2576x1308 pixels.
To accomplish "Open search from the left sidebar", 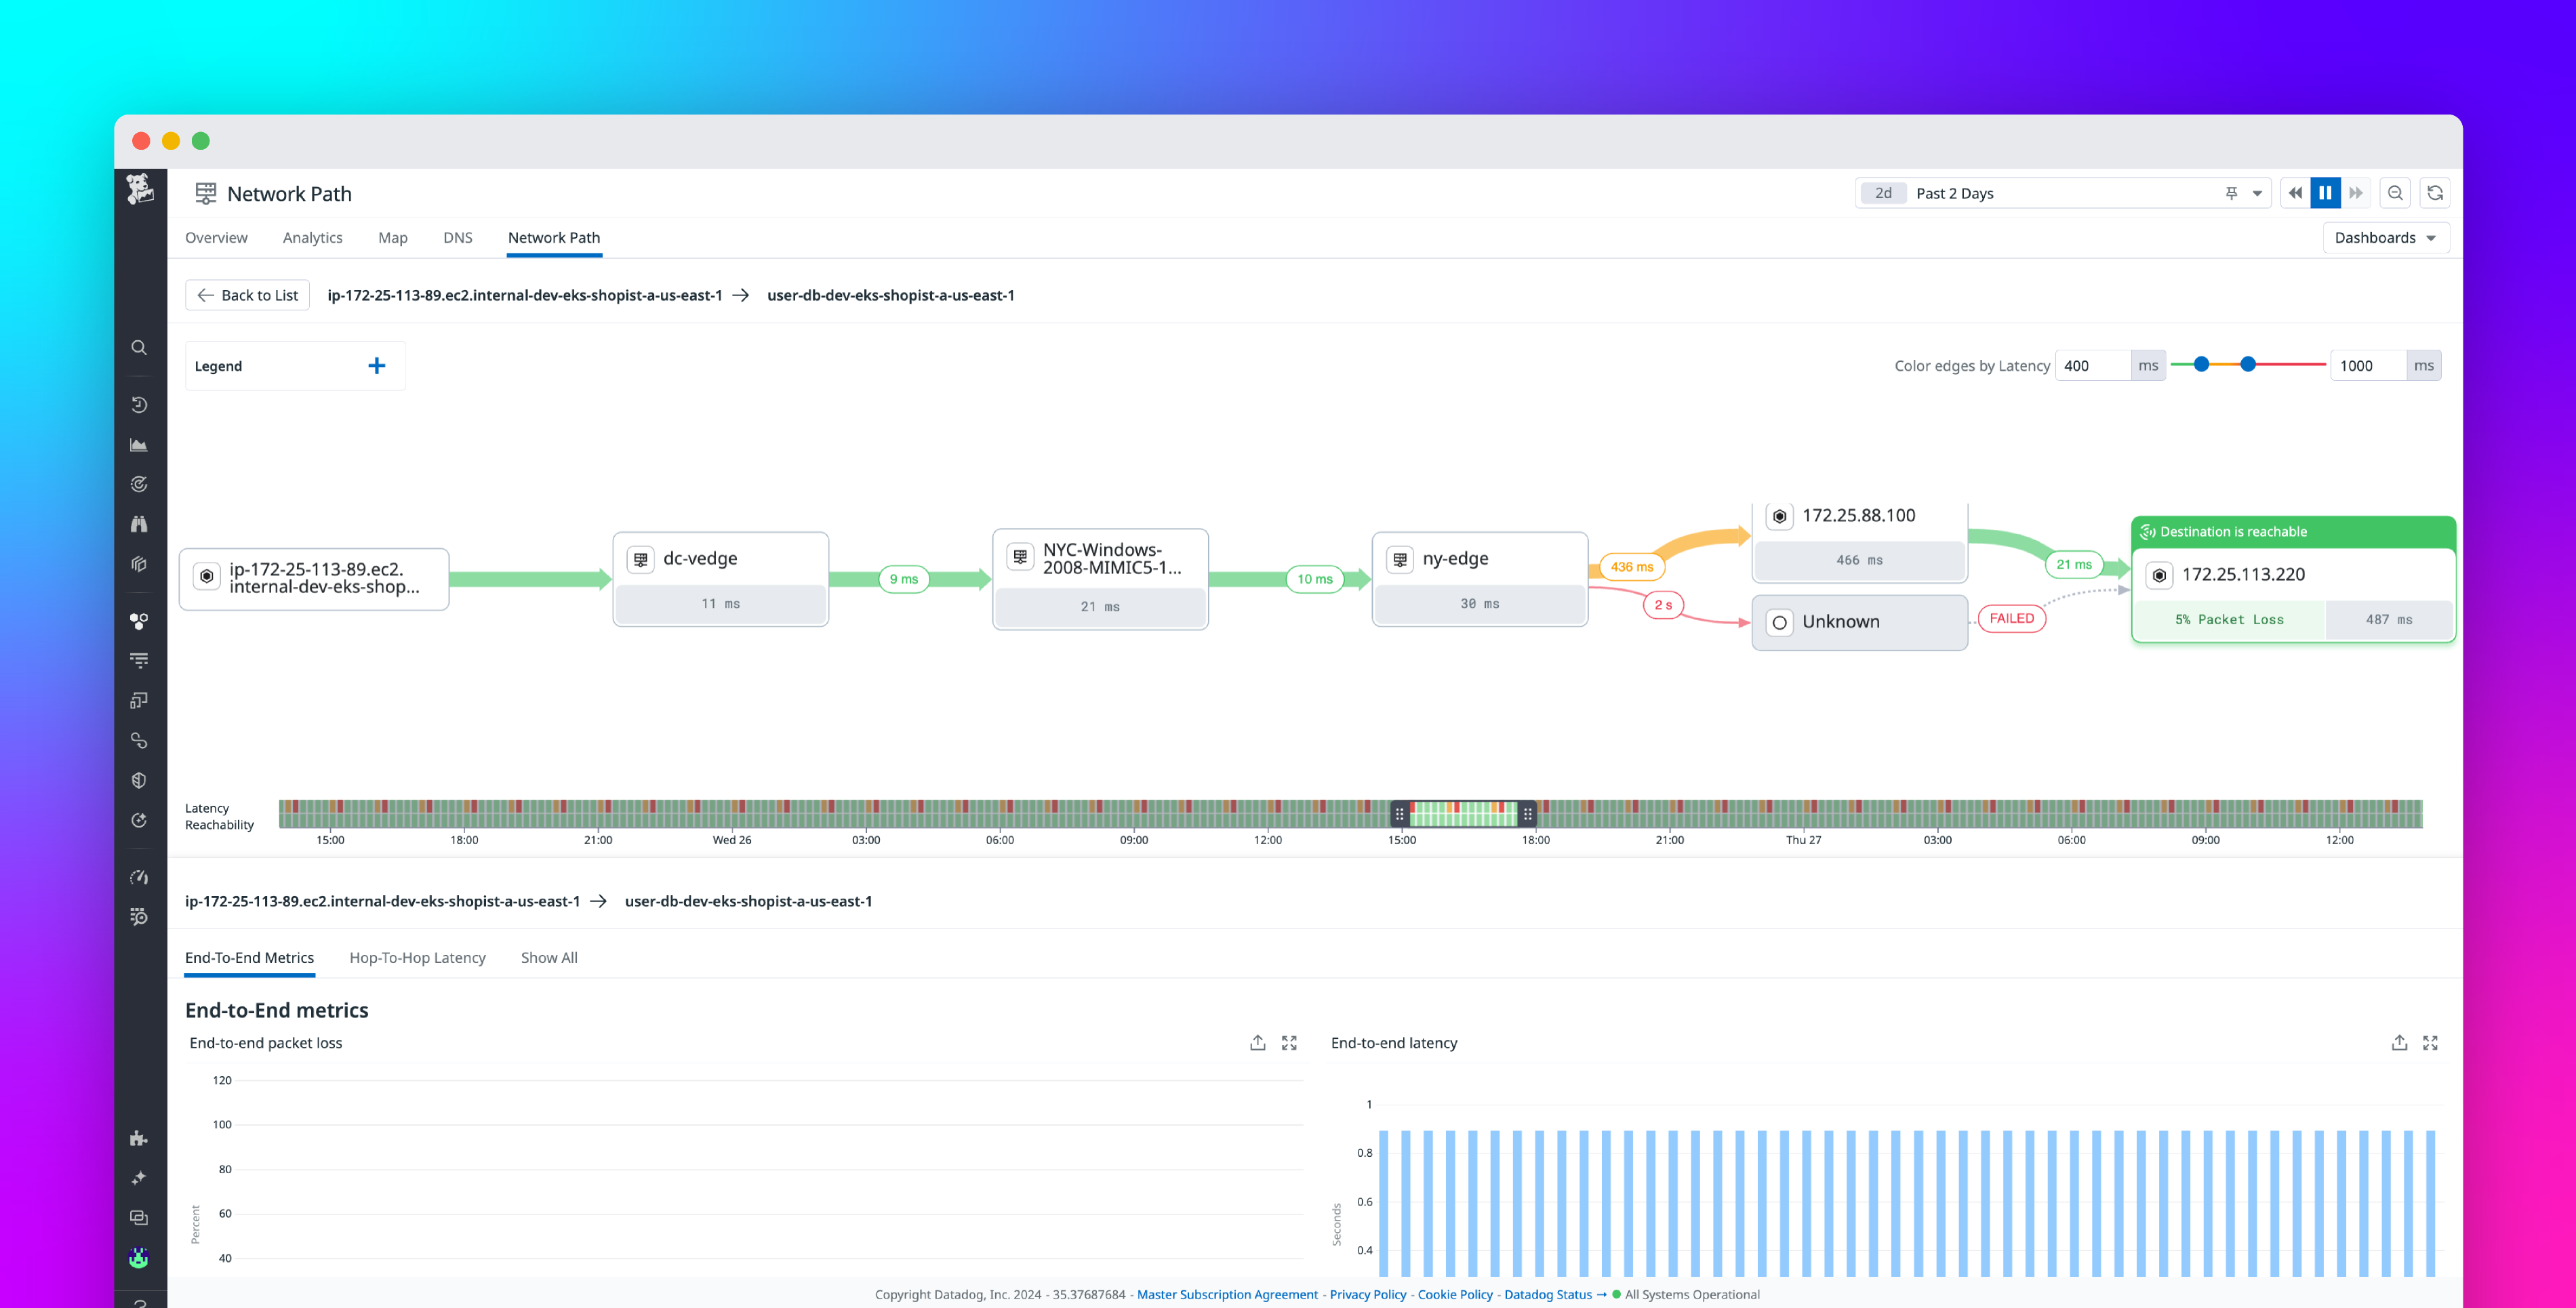I will click(x=139, y=347).
